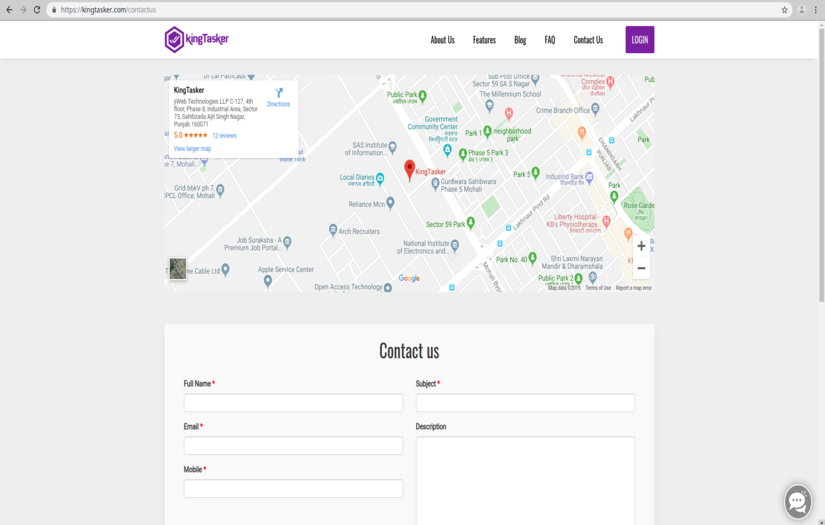Screen dimensions: 825x525
Task: Open Contact Us menu item
Action: click(588, 39)
